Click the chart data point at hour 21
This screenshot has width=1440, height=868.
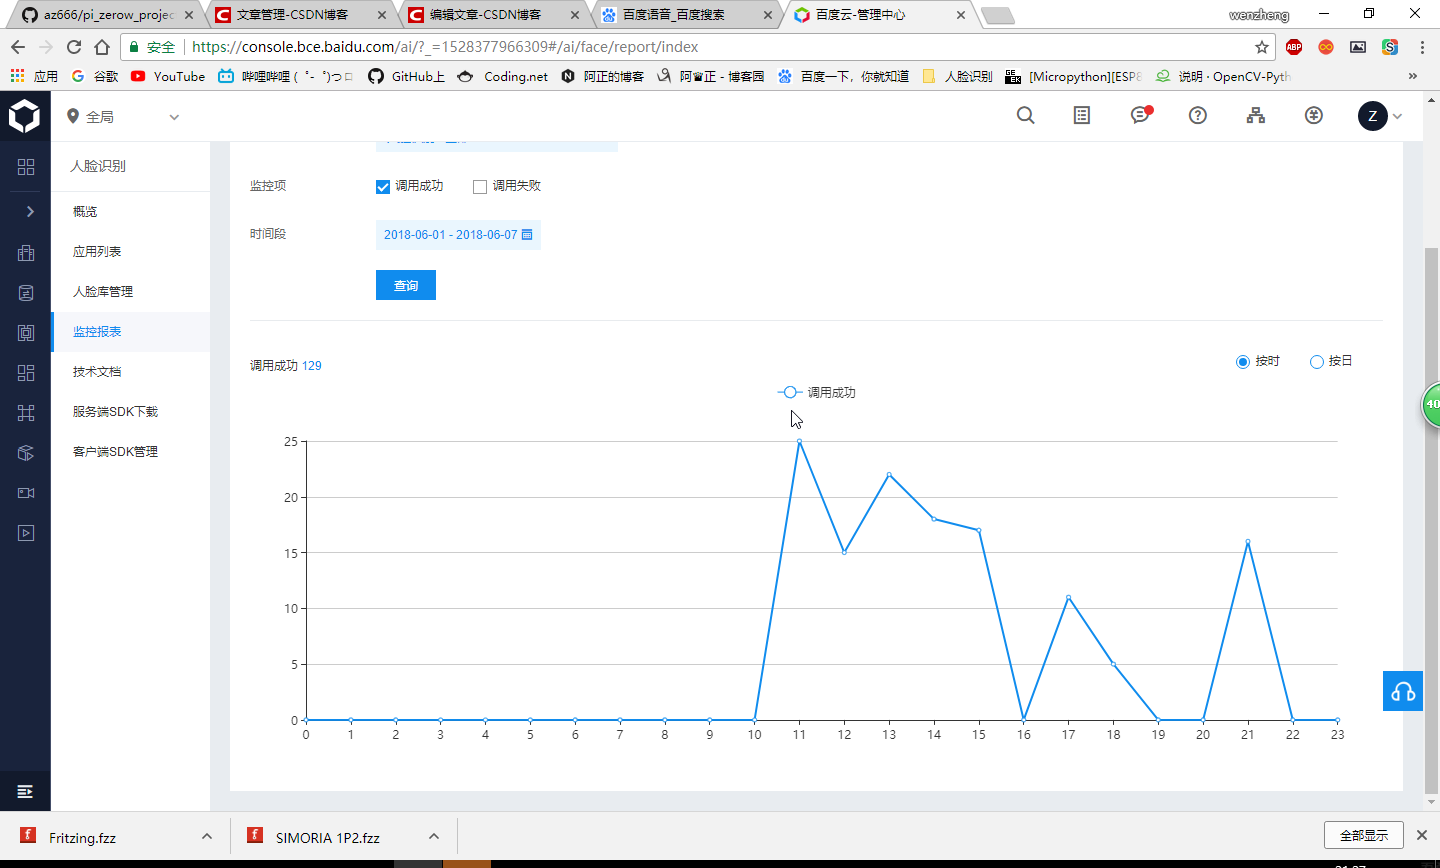1248,541
